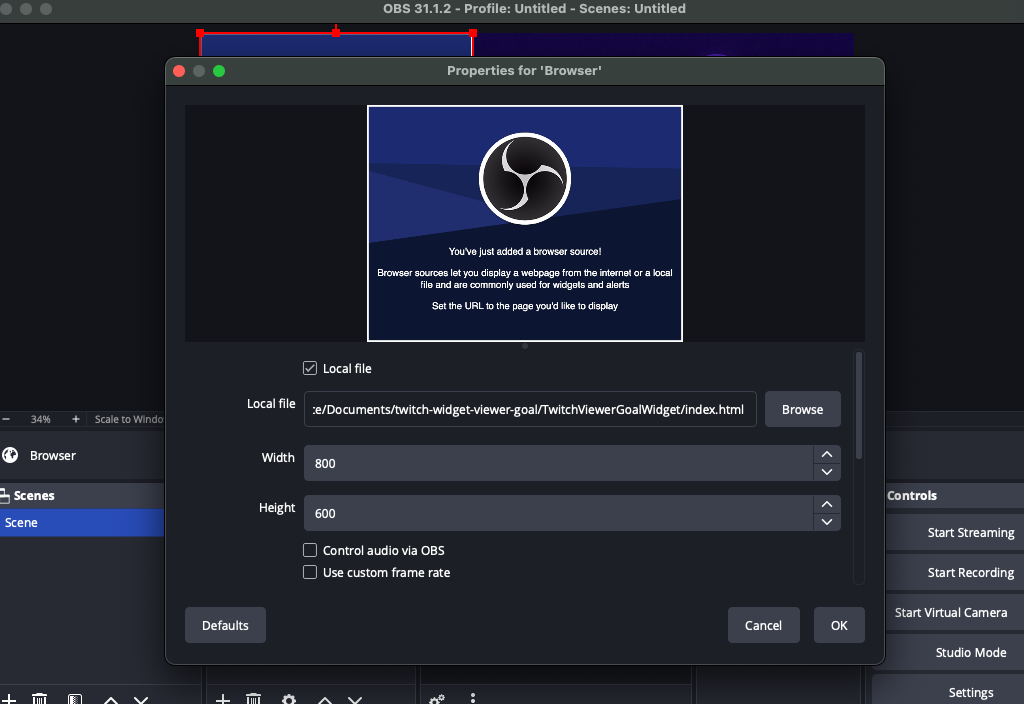This screenshot has width=1024, height=704.
Task: Enable Control audio via OBS
Action: coord(310,550)
